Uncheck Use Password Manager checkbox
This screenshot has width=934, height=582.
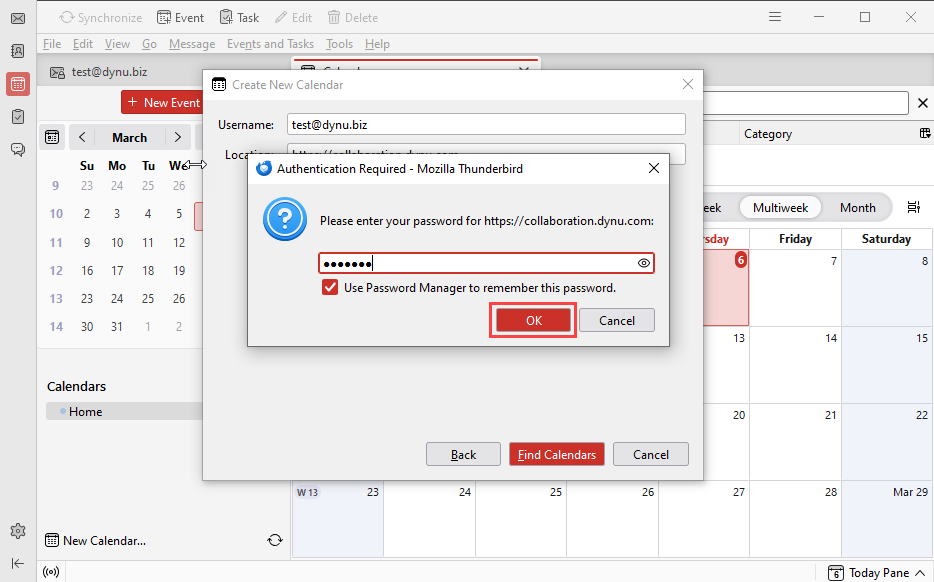pyautogui.click(x=330, y=288)
